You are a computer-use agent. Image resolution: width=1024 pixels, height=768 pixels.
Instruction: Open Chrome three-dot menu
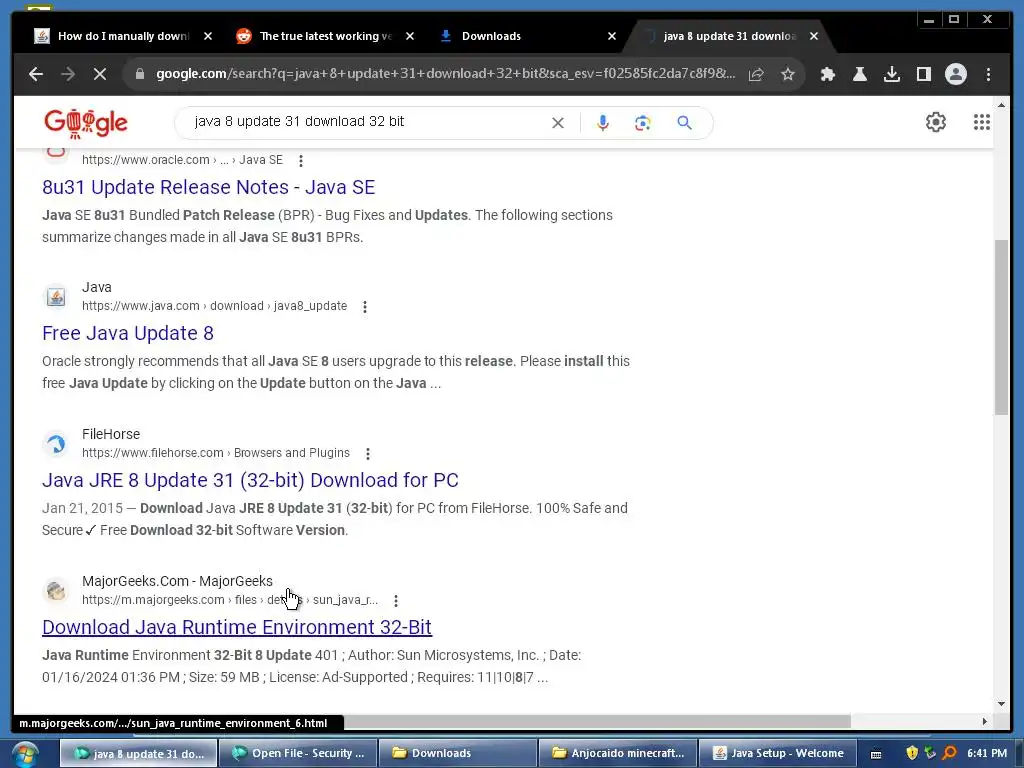point(989,74)
